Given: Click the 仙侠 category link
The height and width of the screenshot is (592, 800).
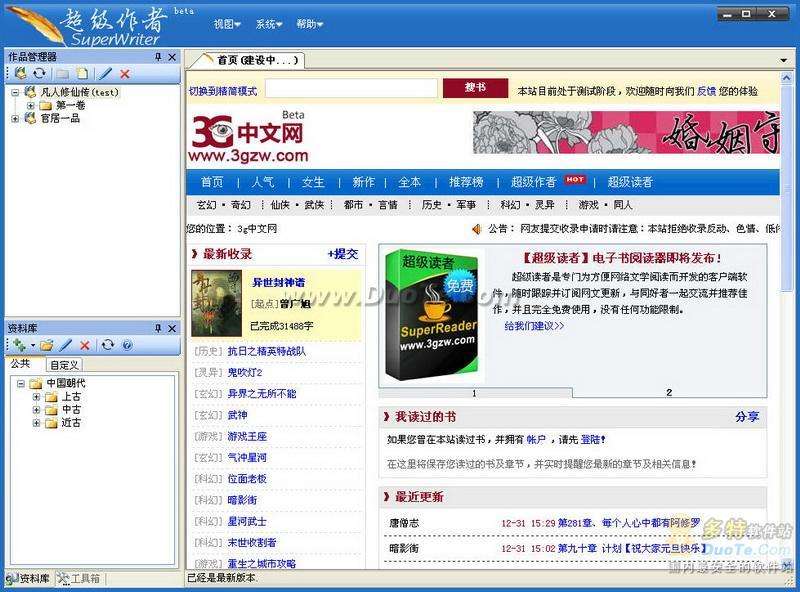Looking at the screenshot, I should tap(280, 205).
